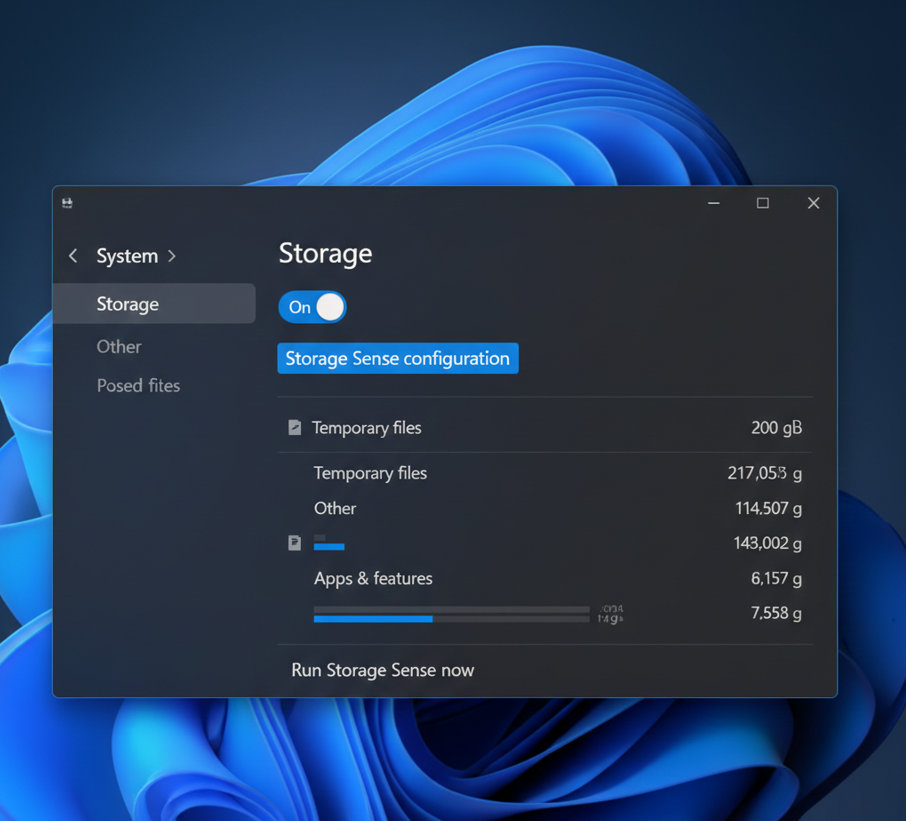
Task: Click the document icon beside the Temporary files heading
Action: [295, 428]
